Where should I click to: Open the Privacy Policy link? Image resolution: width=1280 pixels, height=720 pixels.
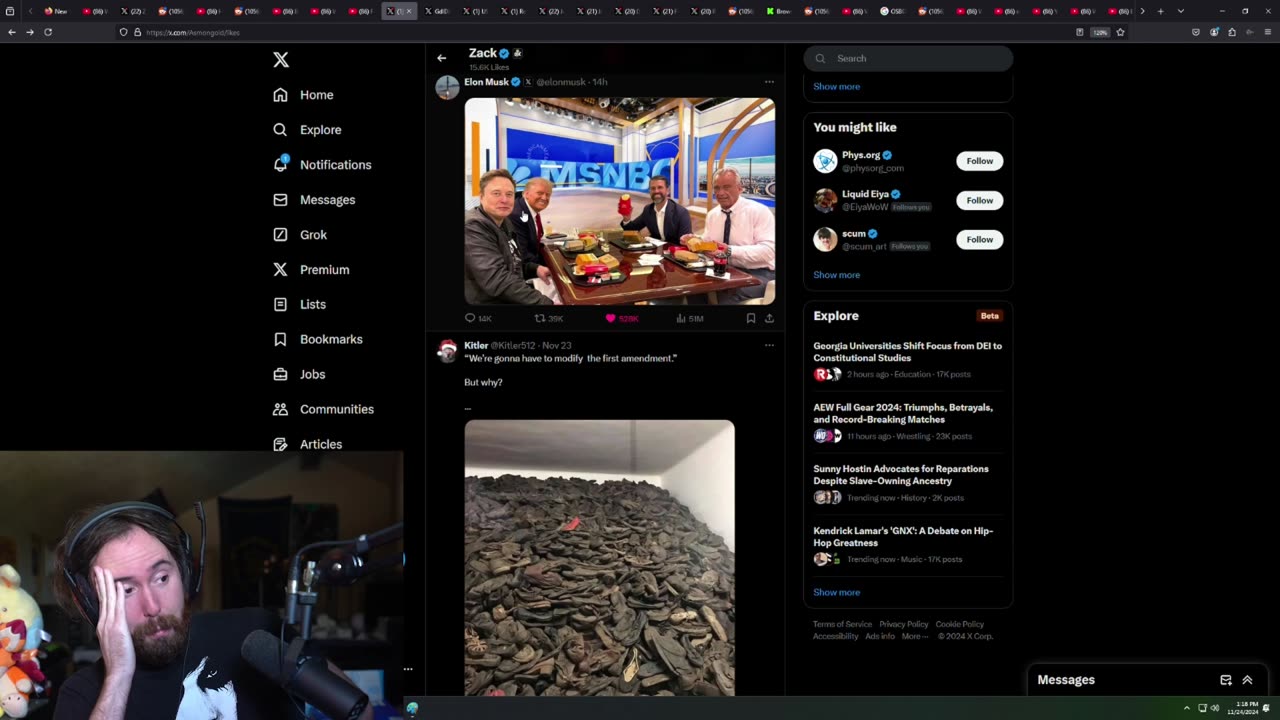click(x=904, y=624)
